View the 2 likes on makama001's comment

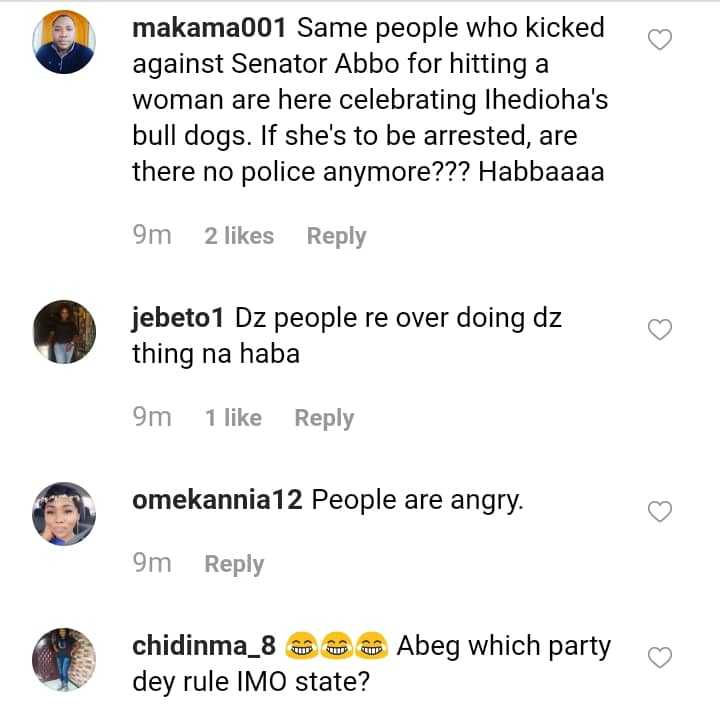tap(239, 236)
